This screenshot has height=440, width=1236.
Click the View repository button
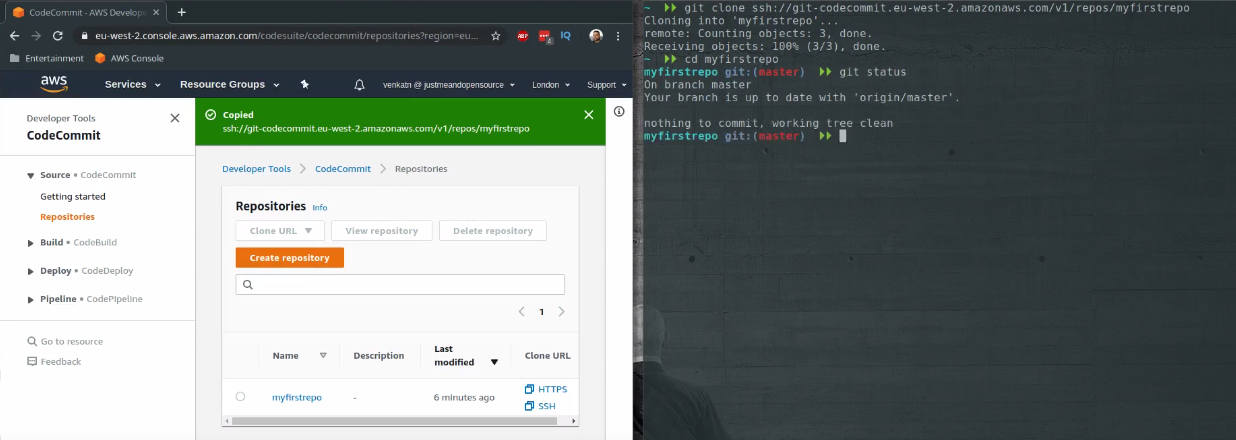(382, 231)
